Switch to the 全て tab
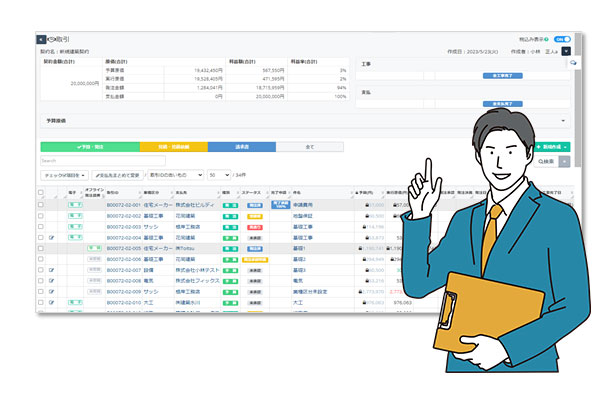612x396 pixels. pos(310,147)
